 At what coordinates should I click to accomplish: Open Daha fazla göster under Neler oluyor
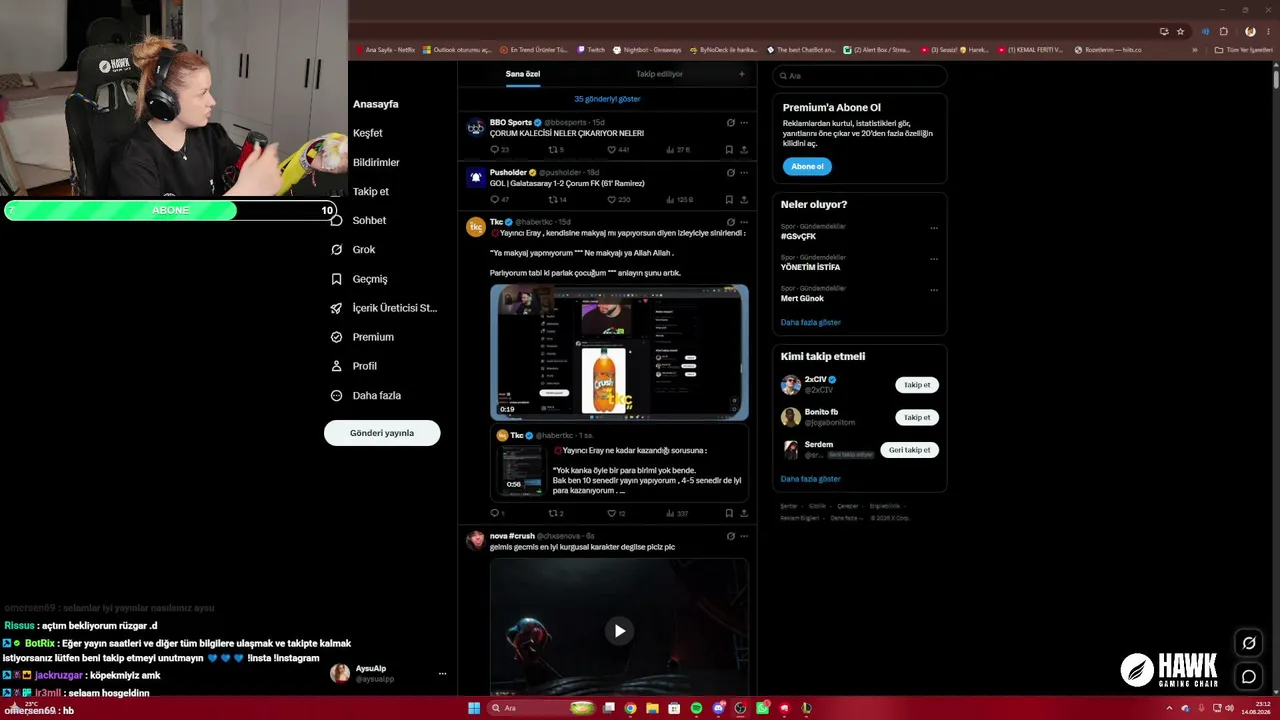811,323
